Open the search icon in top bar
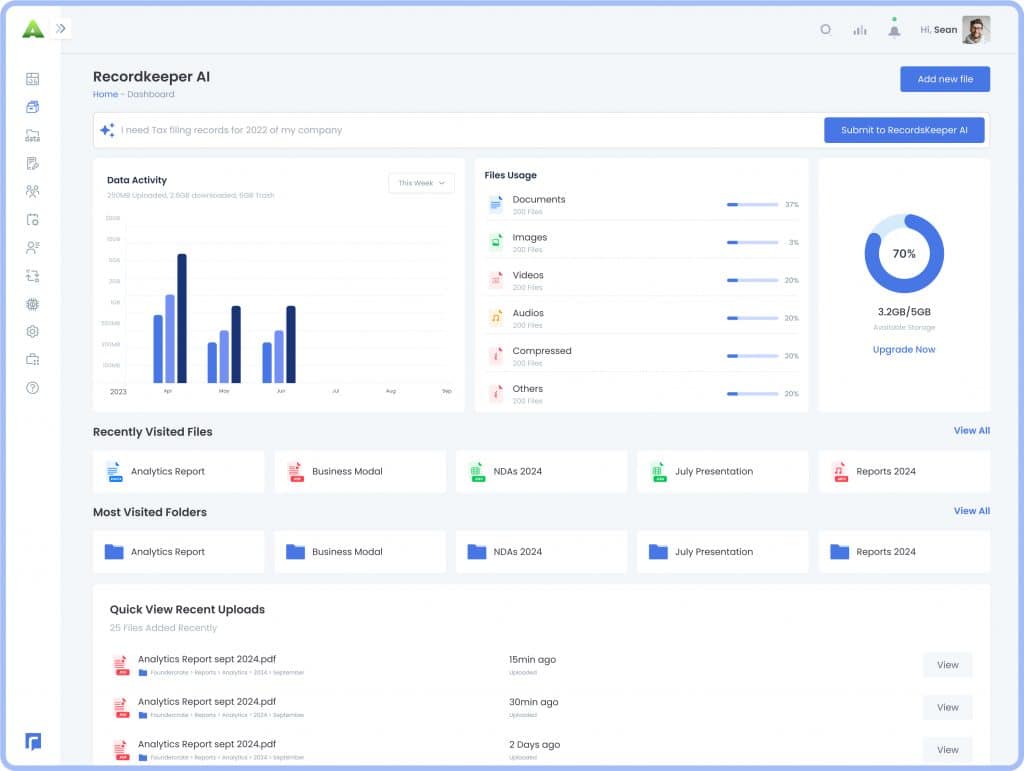Image resolution: width=1024 pixels, height=771 pixels. [x=825, y=30]
